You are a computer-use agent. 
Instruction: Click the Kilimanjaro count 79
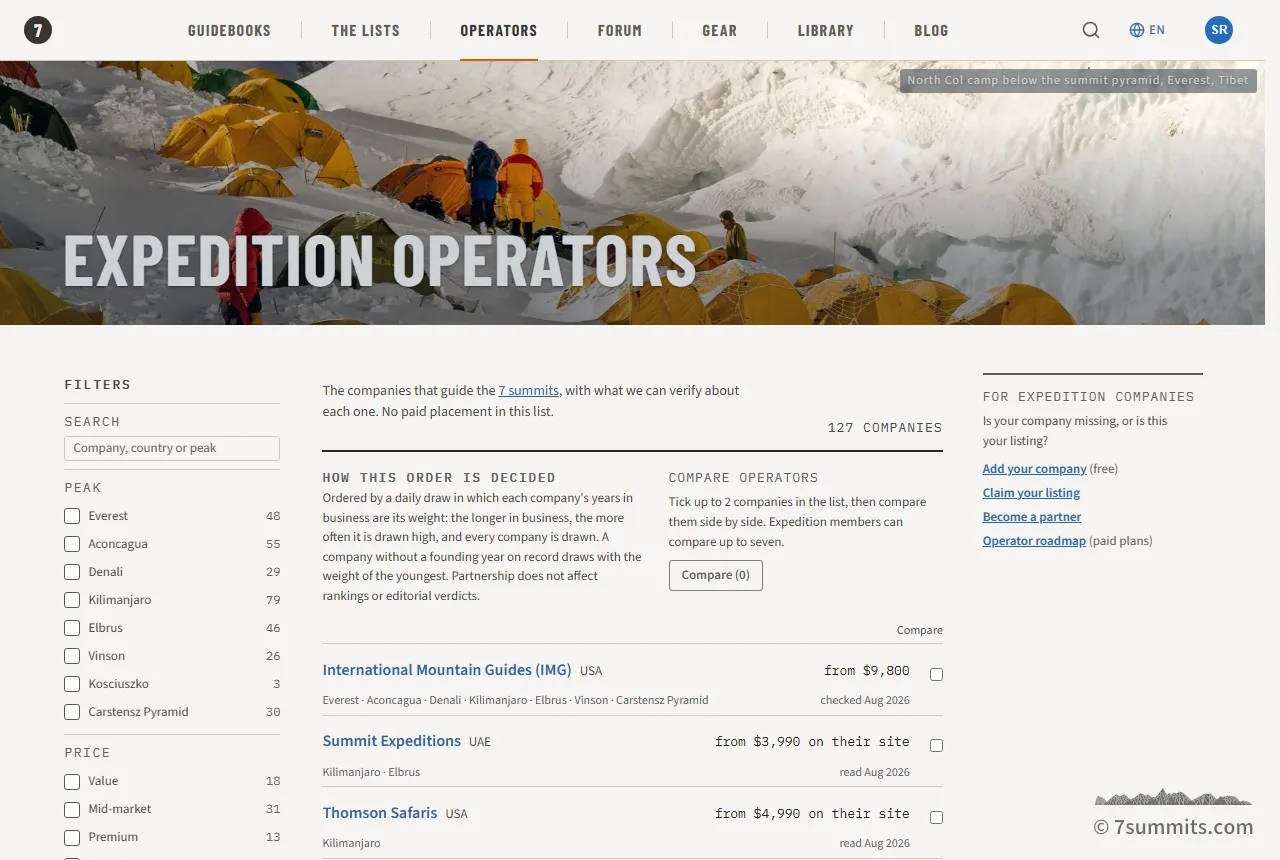click(273, 600)
